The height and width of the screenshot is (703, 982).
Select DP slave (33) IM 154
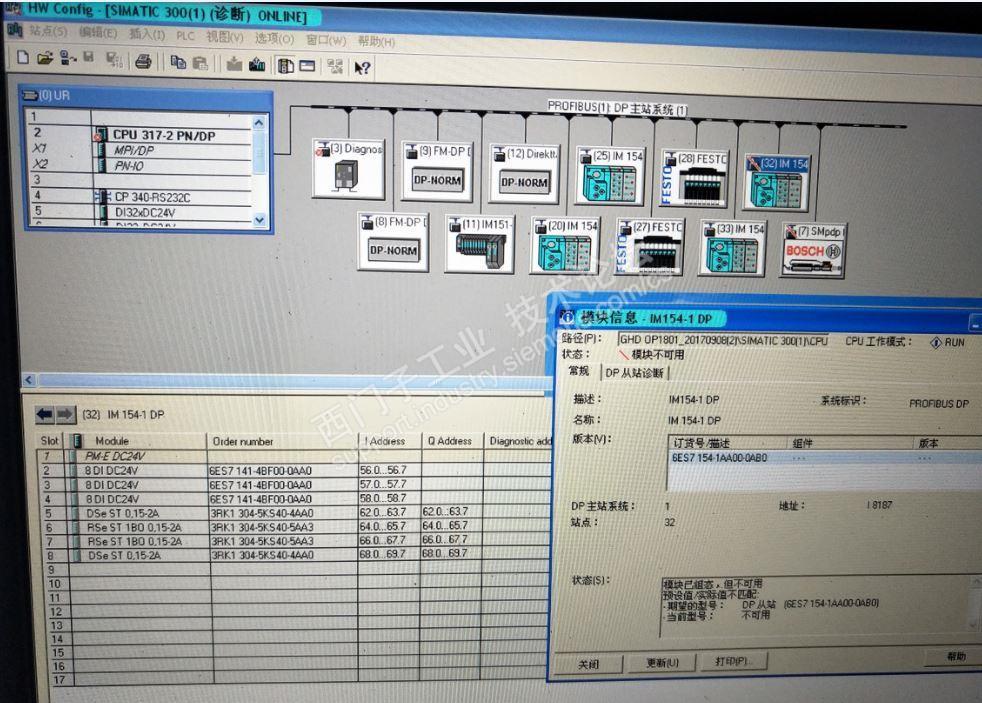point(732,249)
